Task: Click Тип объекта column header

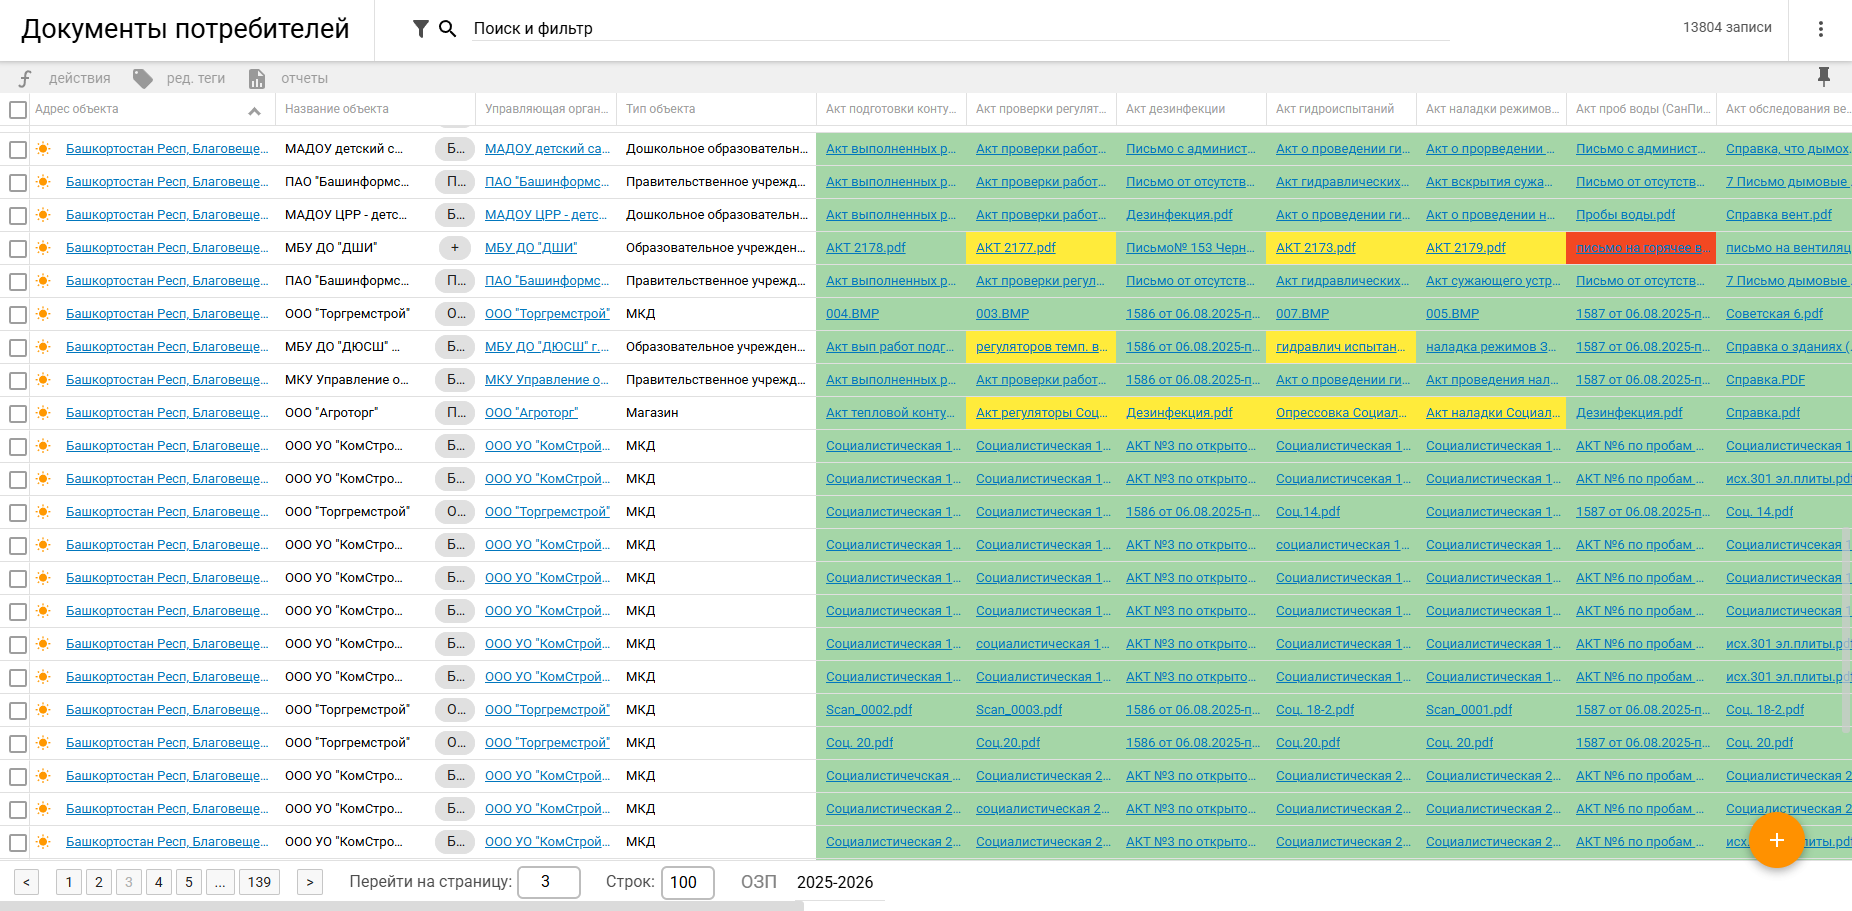Action: (660, 109)
